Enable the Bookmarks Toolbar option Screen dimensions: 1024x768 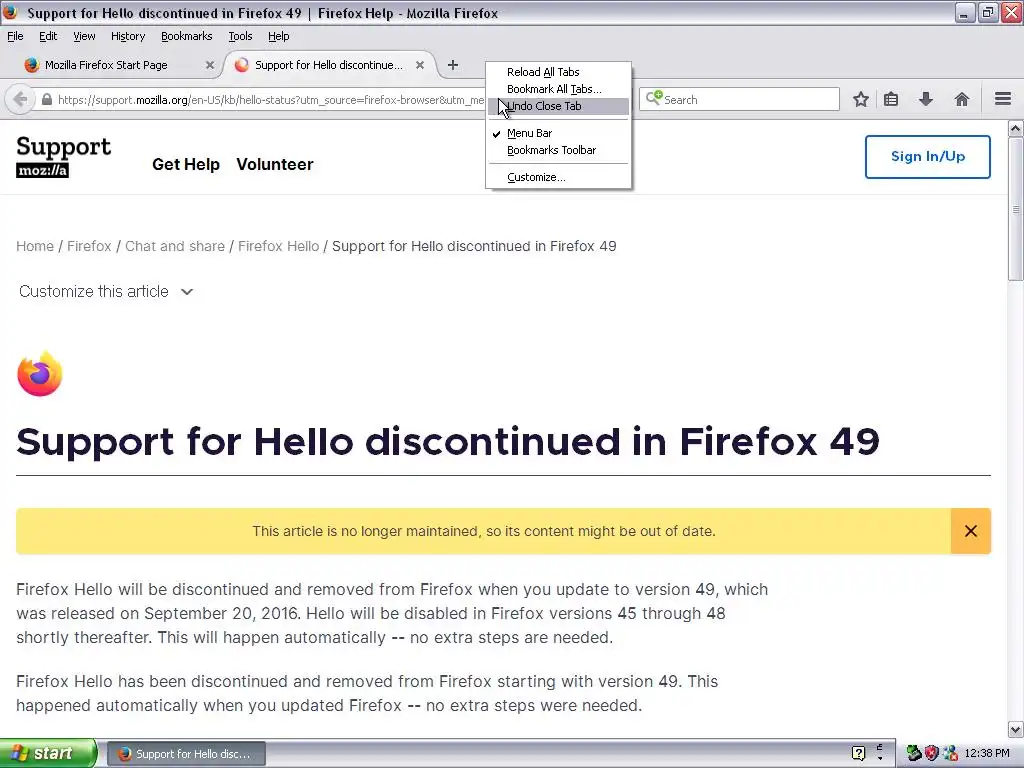click(558, 150)
